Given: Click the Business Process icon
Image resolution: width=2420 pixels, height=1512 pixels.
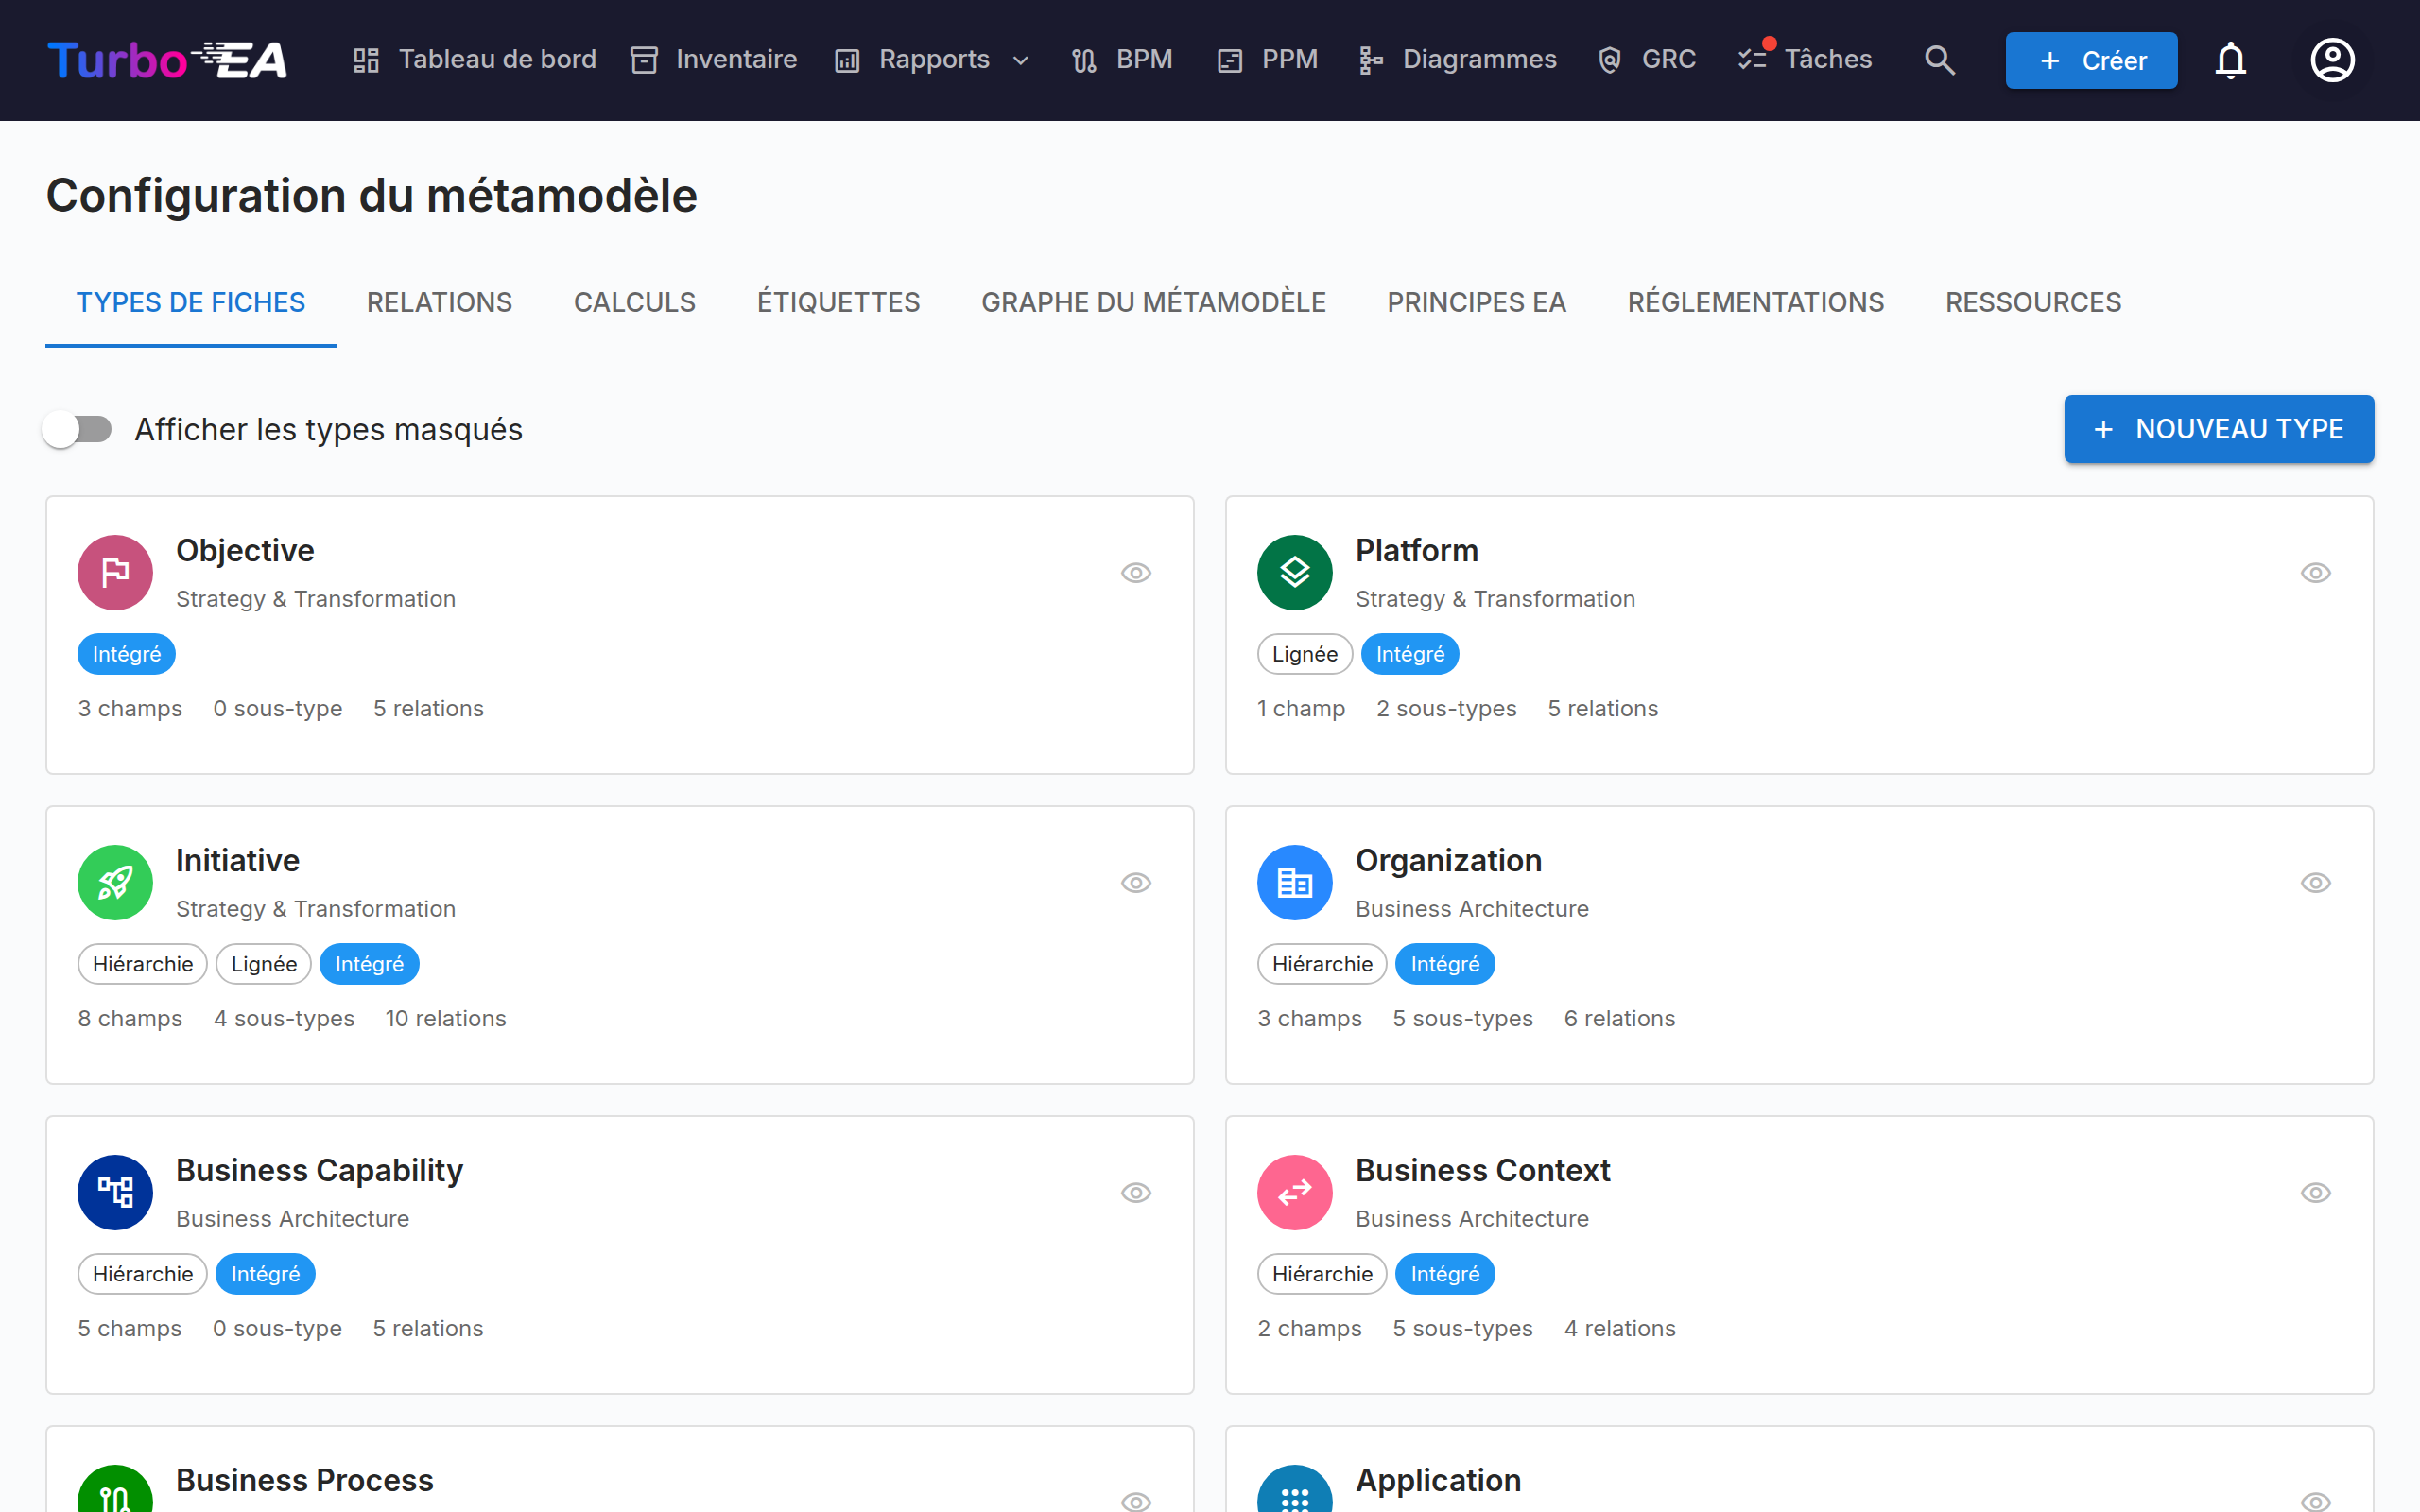Looking at the screenshot, I should coord(115,1490).
